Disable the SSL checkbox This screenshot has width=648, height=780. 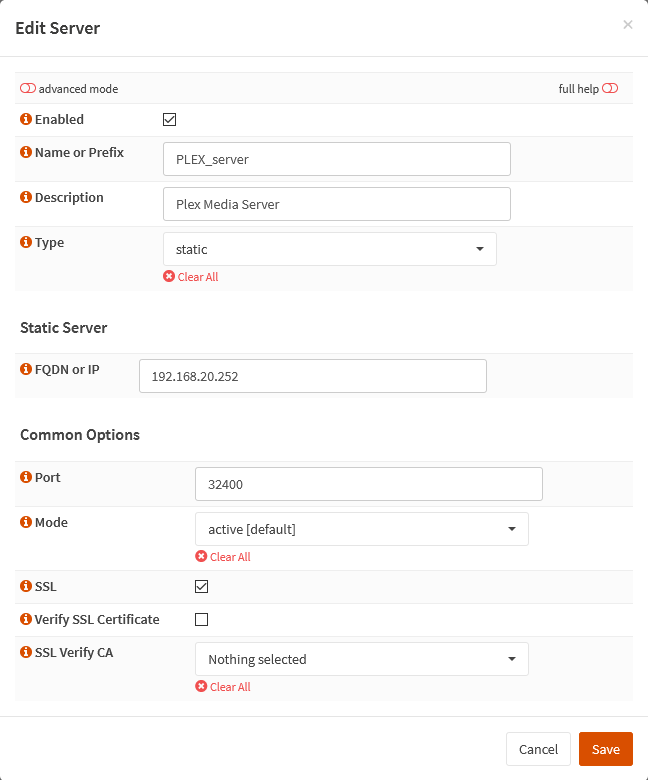[202, 587]
